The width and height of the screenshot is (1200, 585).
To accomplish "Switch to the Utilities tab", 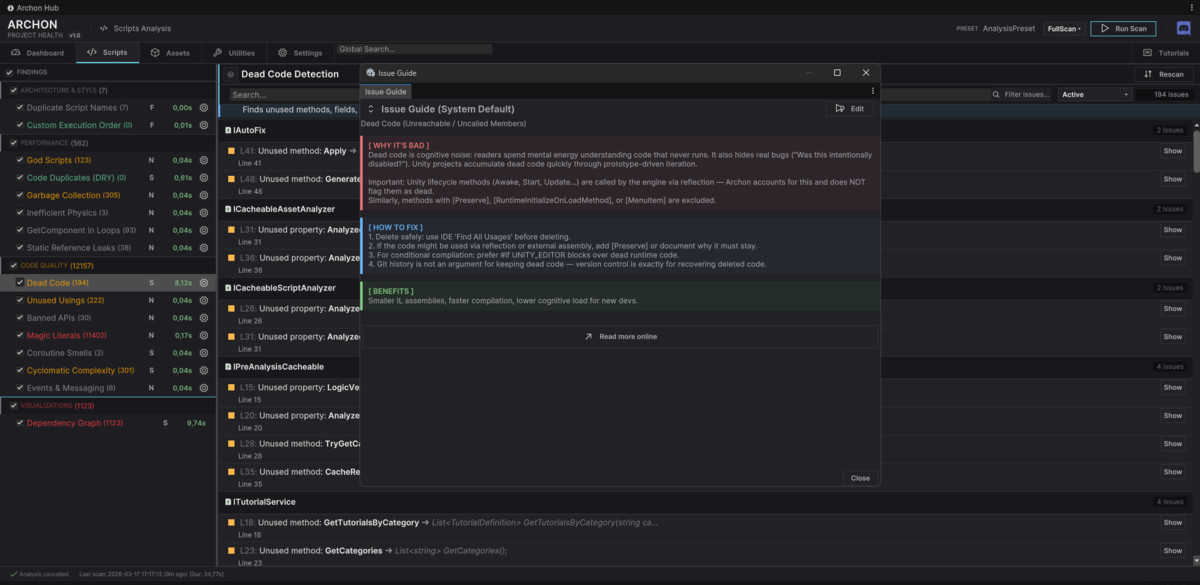I will pos(234,52).
